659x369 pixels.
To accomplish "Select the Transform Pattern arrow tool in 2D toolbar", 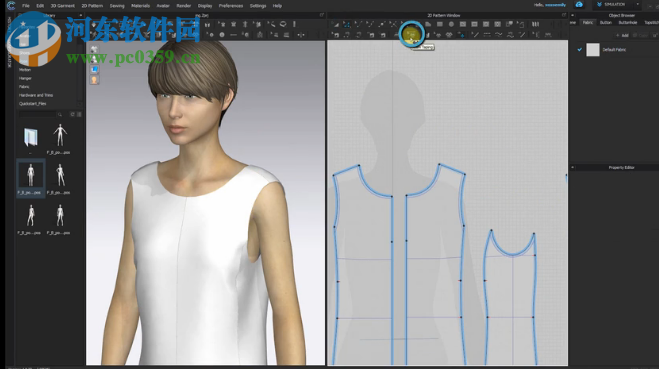I will coord(335,24).
